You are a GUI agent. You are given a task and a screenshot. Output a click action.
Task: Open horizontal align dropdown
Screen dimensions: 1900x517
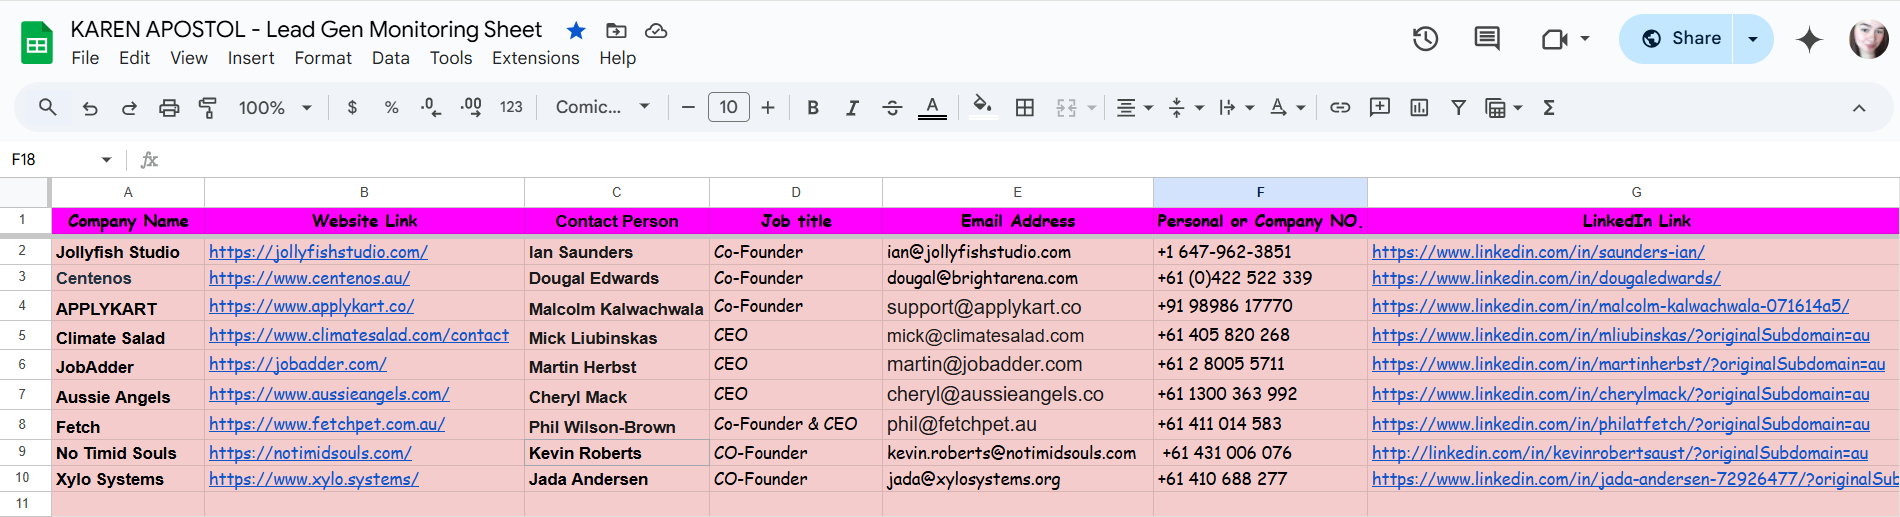tap(1135, 108)
